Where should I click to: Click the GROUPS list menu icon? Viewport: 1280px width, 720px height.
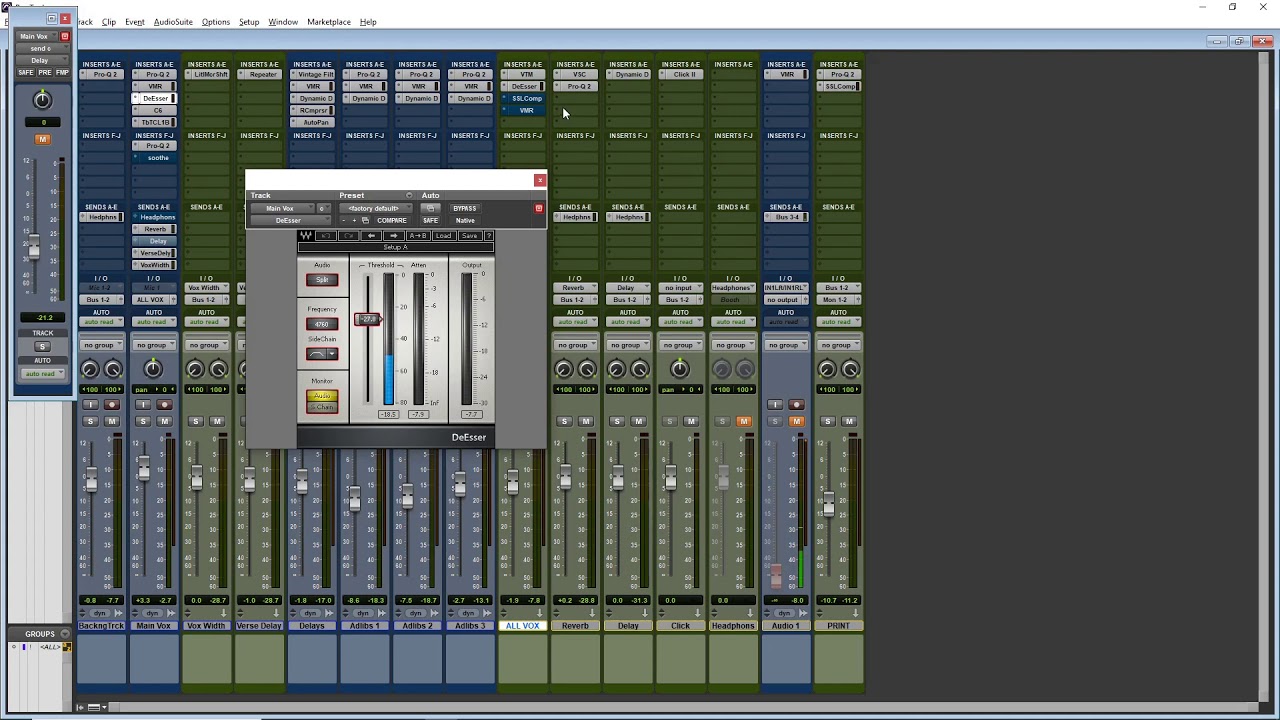66,633
